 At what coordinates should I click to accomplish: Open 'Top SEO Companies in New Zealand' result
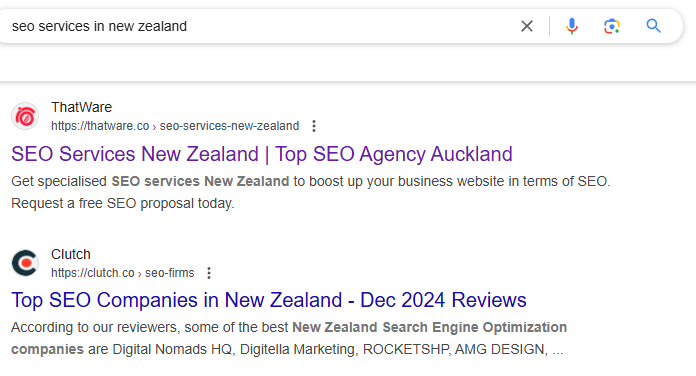click(x=269, y=300)
